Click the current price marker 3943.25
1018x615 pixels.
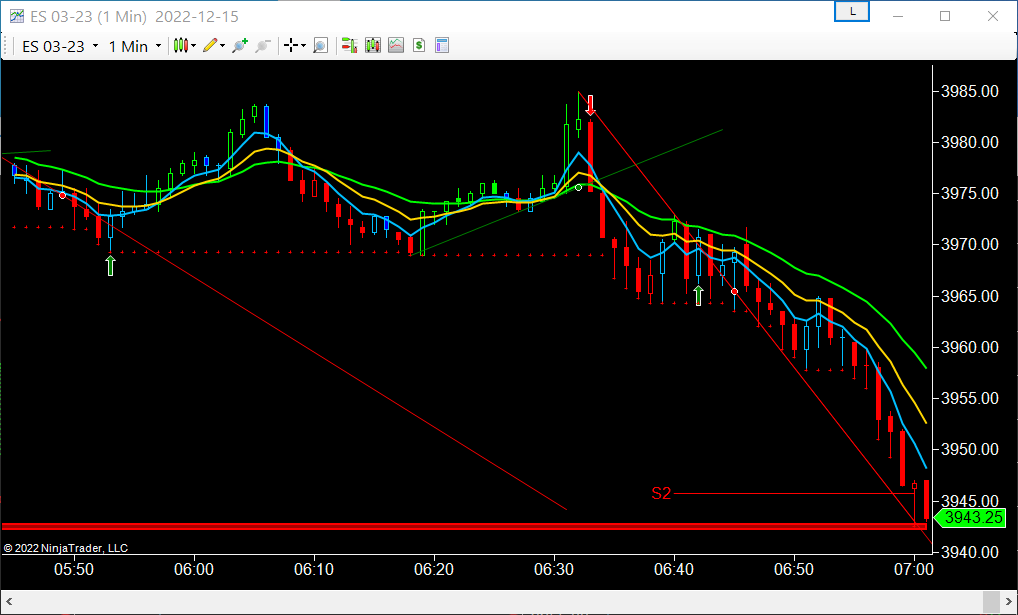970,518
